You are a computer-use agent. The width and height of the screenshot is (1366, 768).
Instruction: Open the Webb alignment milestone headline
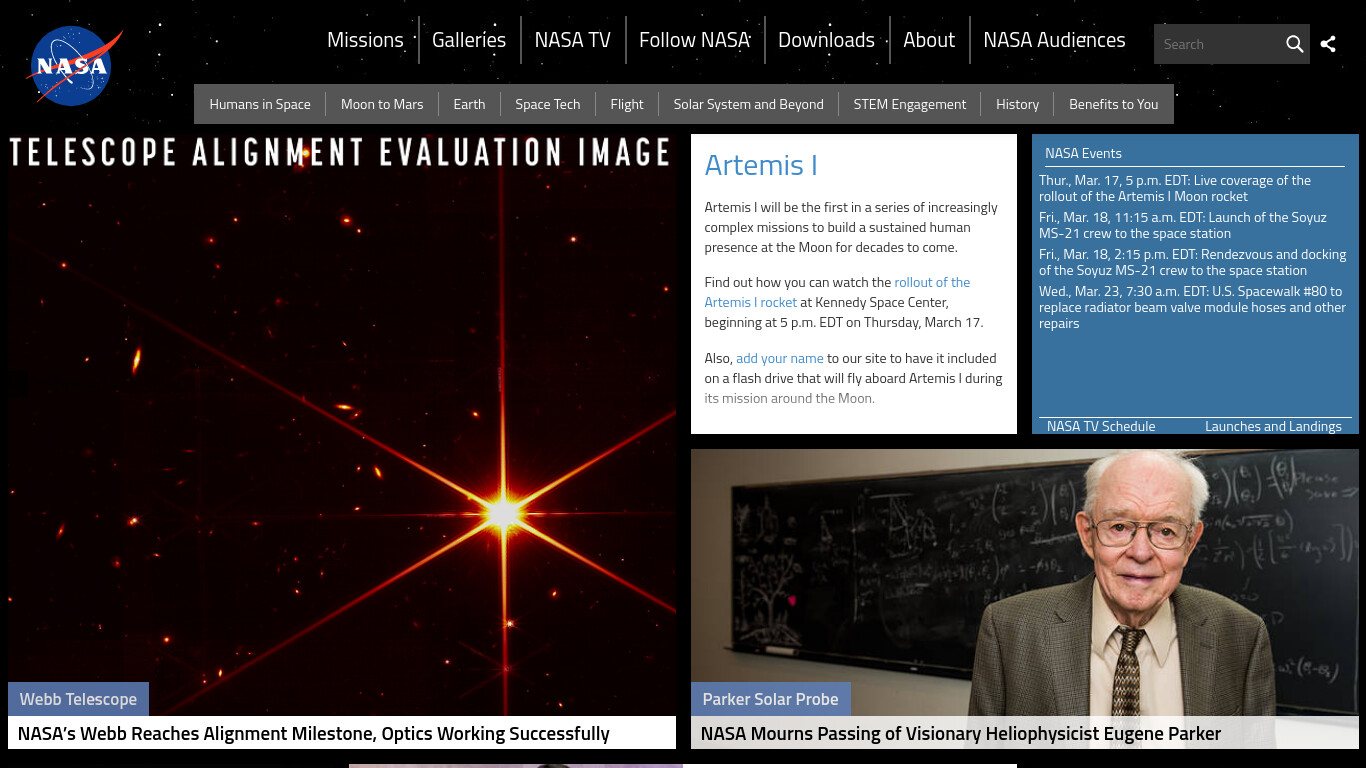(x=314, y=733)
